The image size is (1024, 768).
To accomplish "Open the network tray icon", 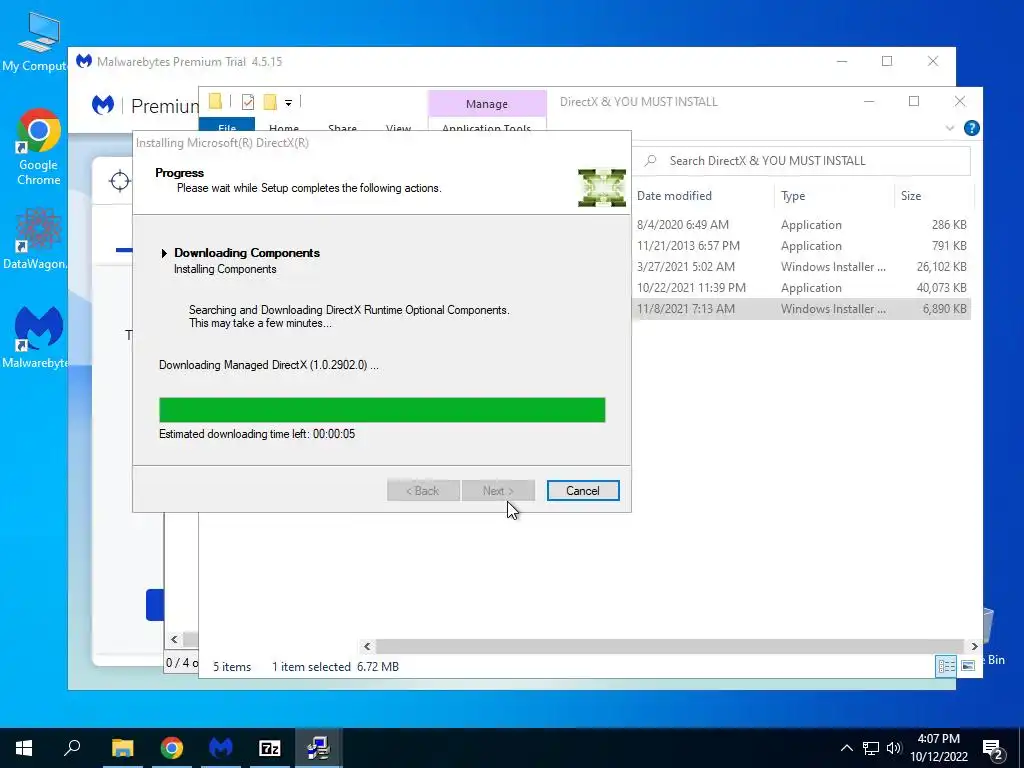I will [871, 748].
